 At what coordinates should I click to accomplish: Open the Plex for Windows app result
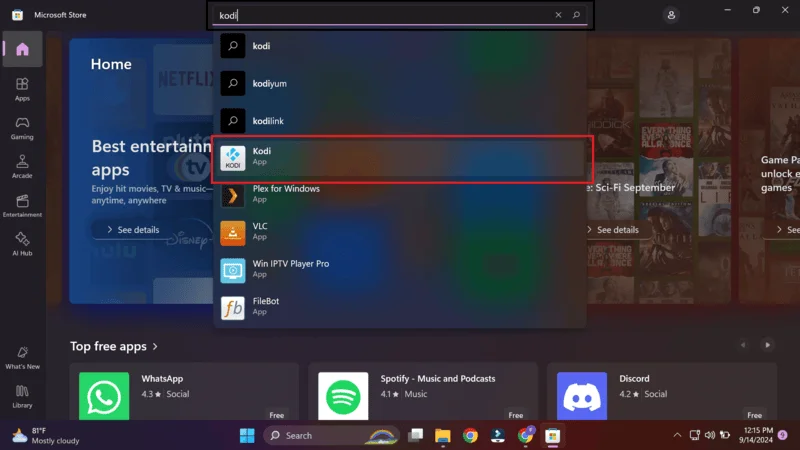(x=400, y=195)
